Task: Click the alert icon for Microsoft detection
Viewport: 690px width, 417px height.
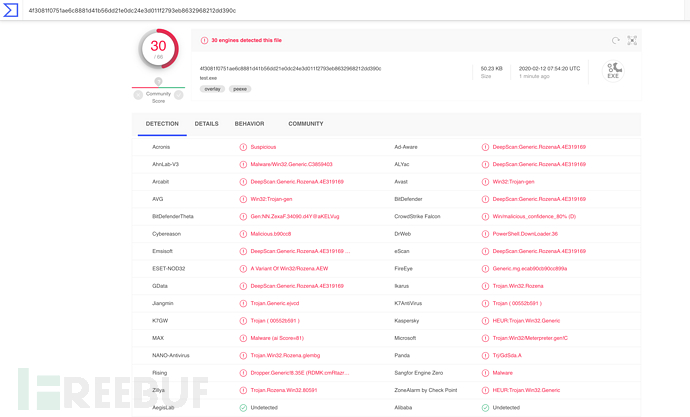Action: click(485, 338)
